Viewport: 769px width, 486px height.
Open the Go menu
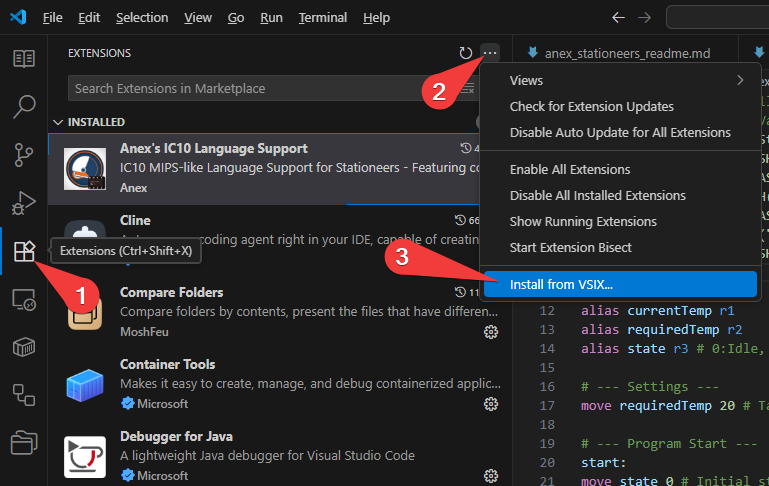236,18
